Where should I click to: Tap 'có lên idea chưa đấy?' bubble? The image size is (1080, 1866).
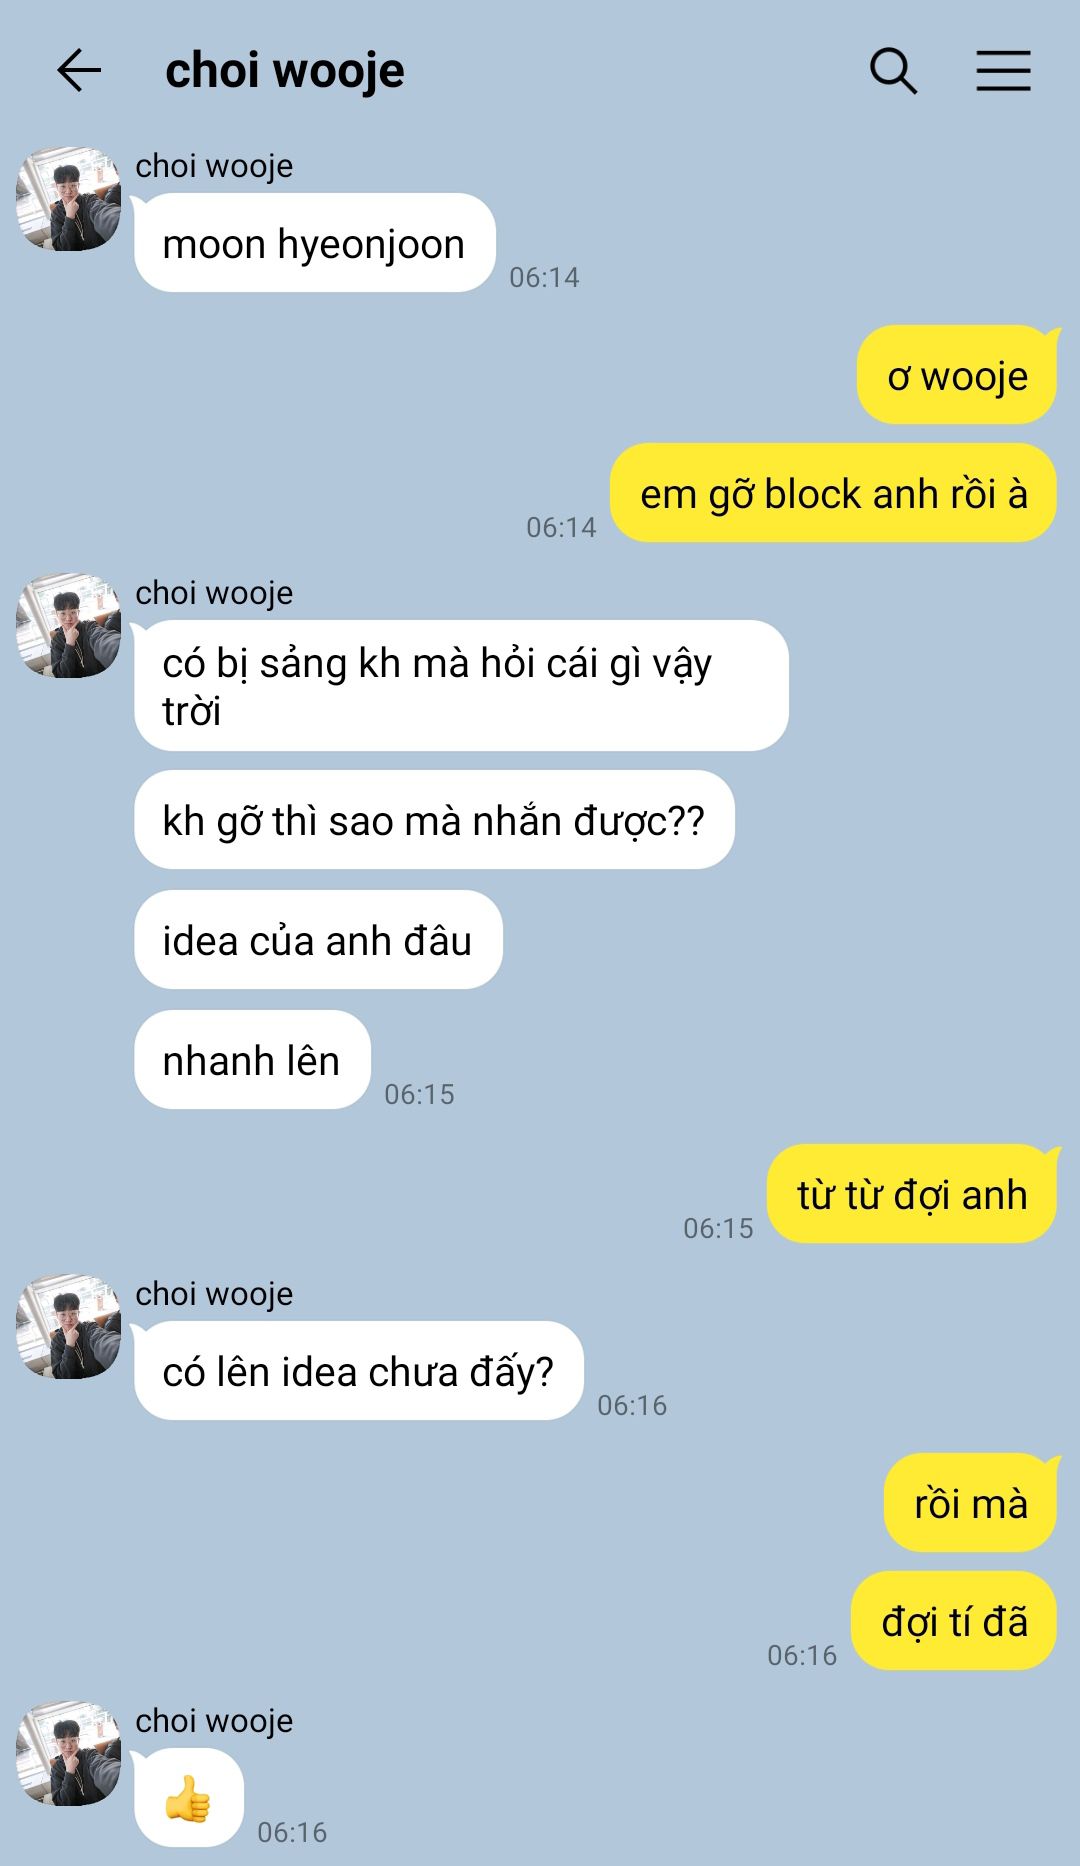359,1371
